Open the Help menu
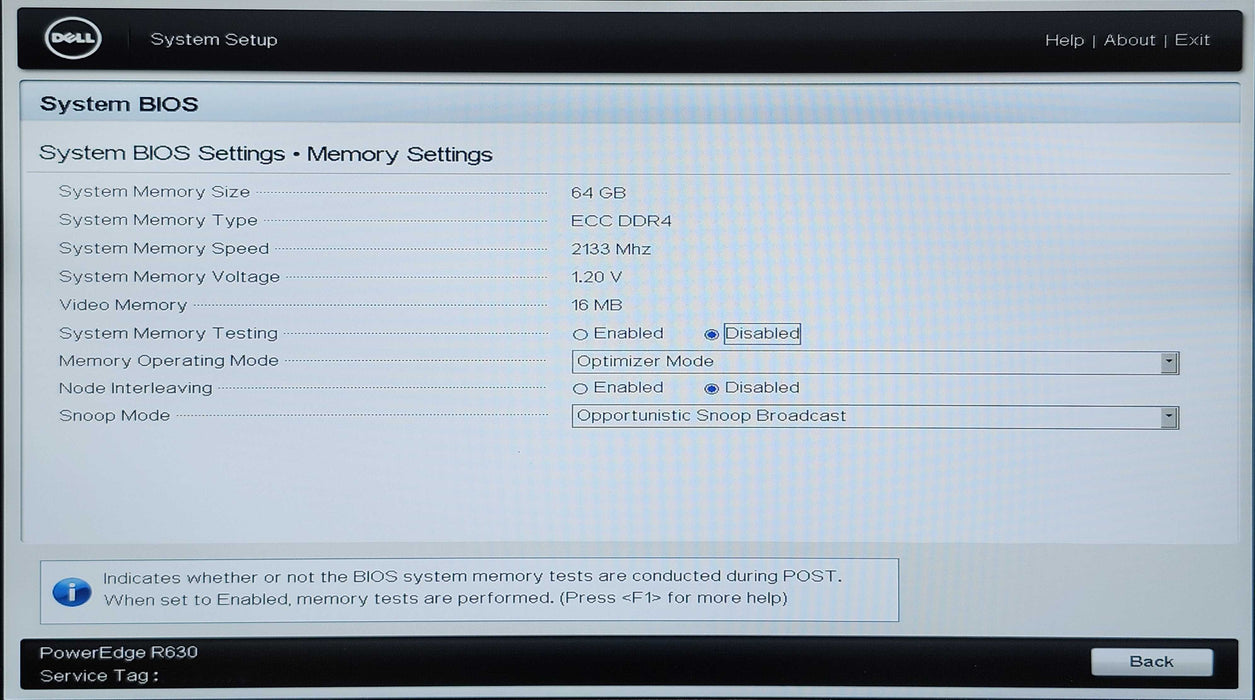This screenshot has height=700, width=1255. click(x=1064, y=40)
